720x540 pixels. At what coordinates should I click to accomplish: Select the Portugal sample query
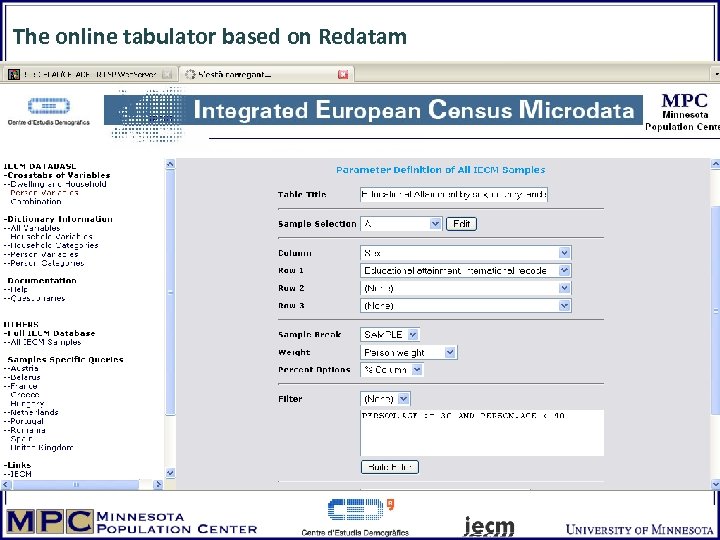(24, 421)
